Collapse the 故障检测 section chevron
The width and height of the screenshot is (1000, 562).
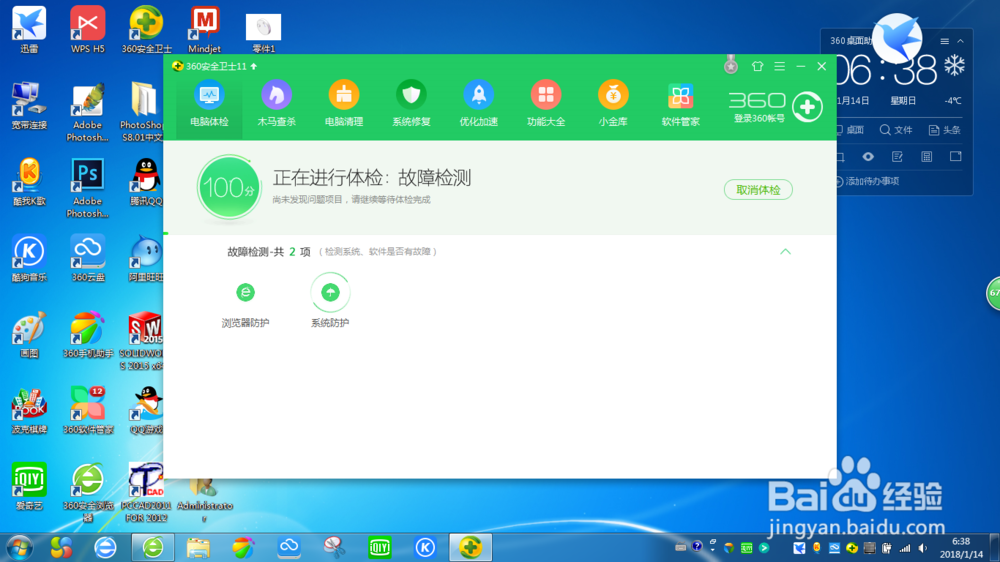point(785,251)
